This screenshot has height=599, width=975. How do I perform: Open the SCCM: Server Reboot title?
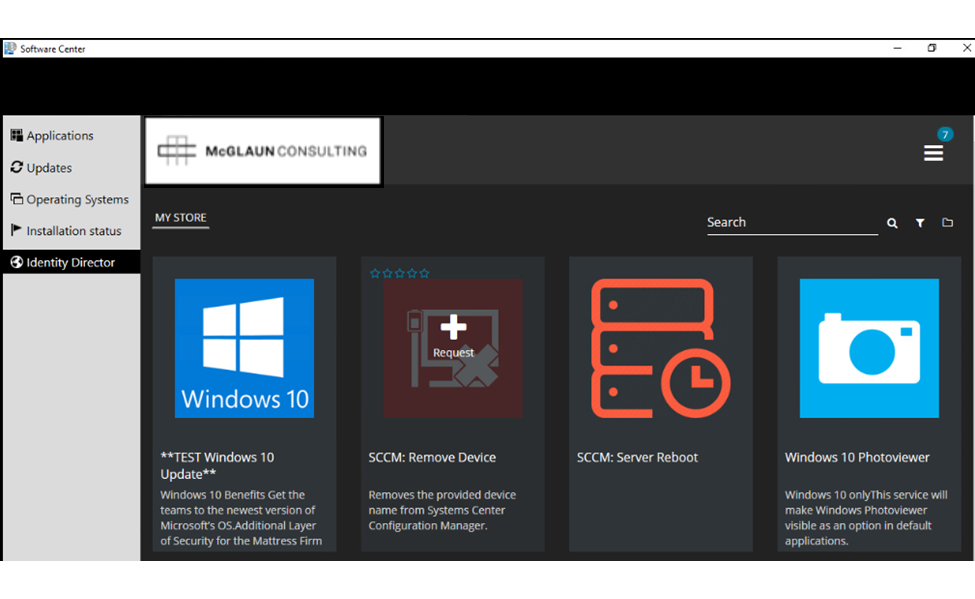637,457
